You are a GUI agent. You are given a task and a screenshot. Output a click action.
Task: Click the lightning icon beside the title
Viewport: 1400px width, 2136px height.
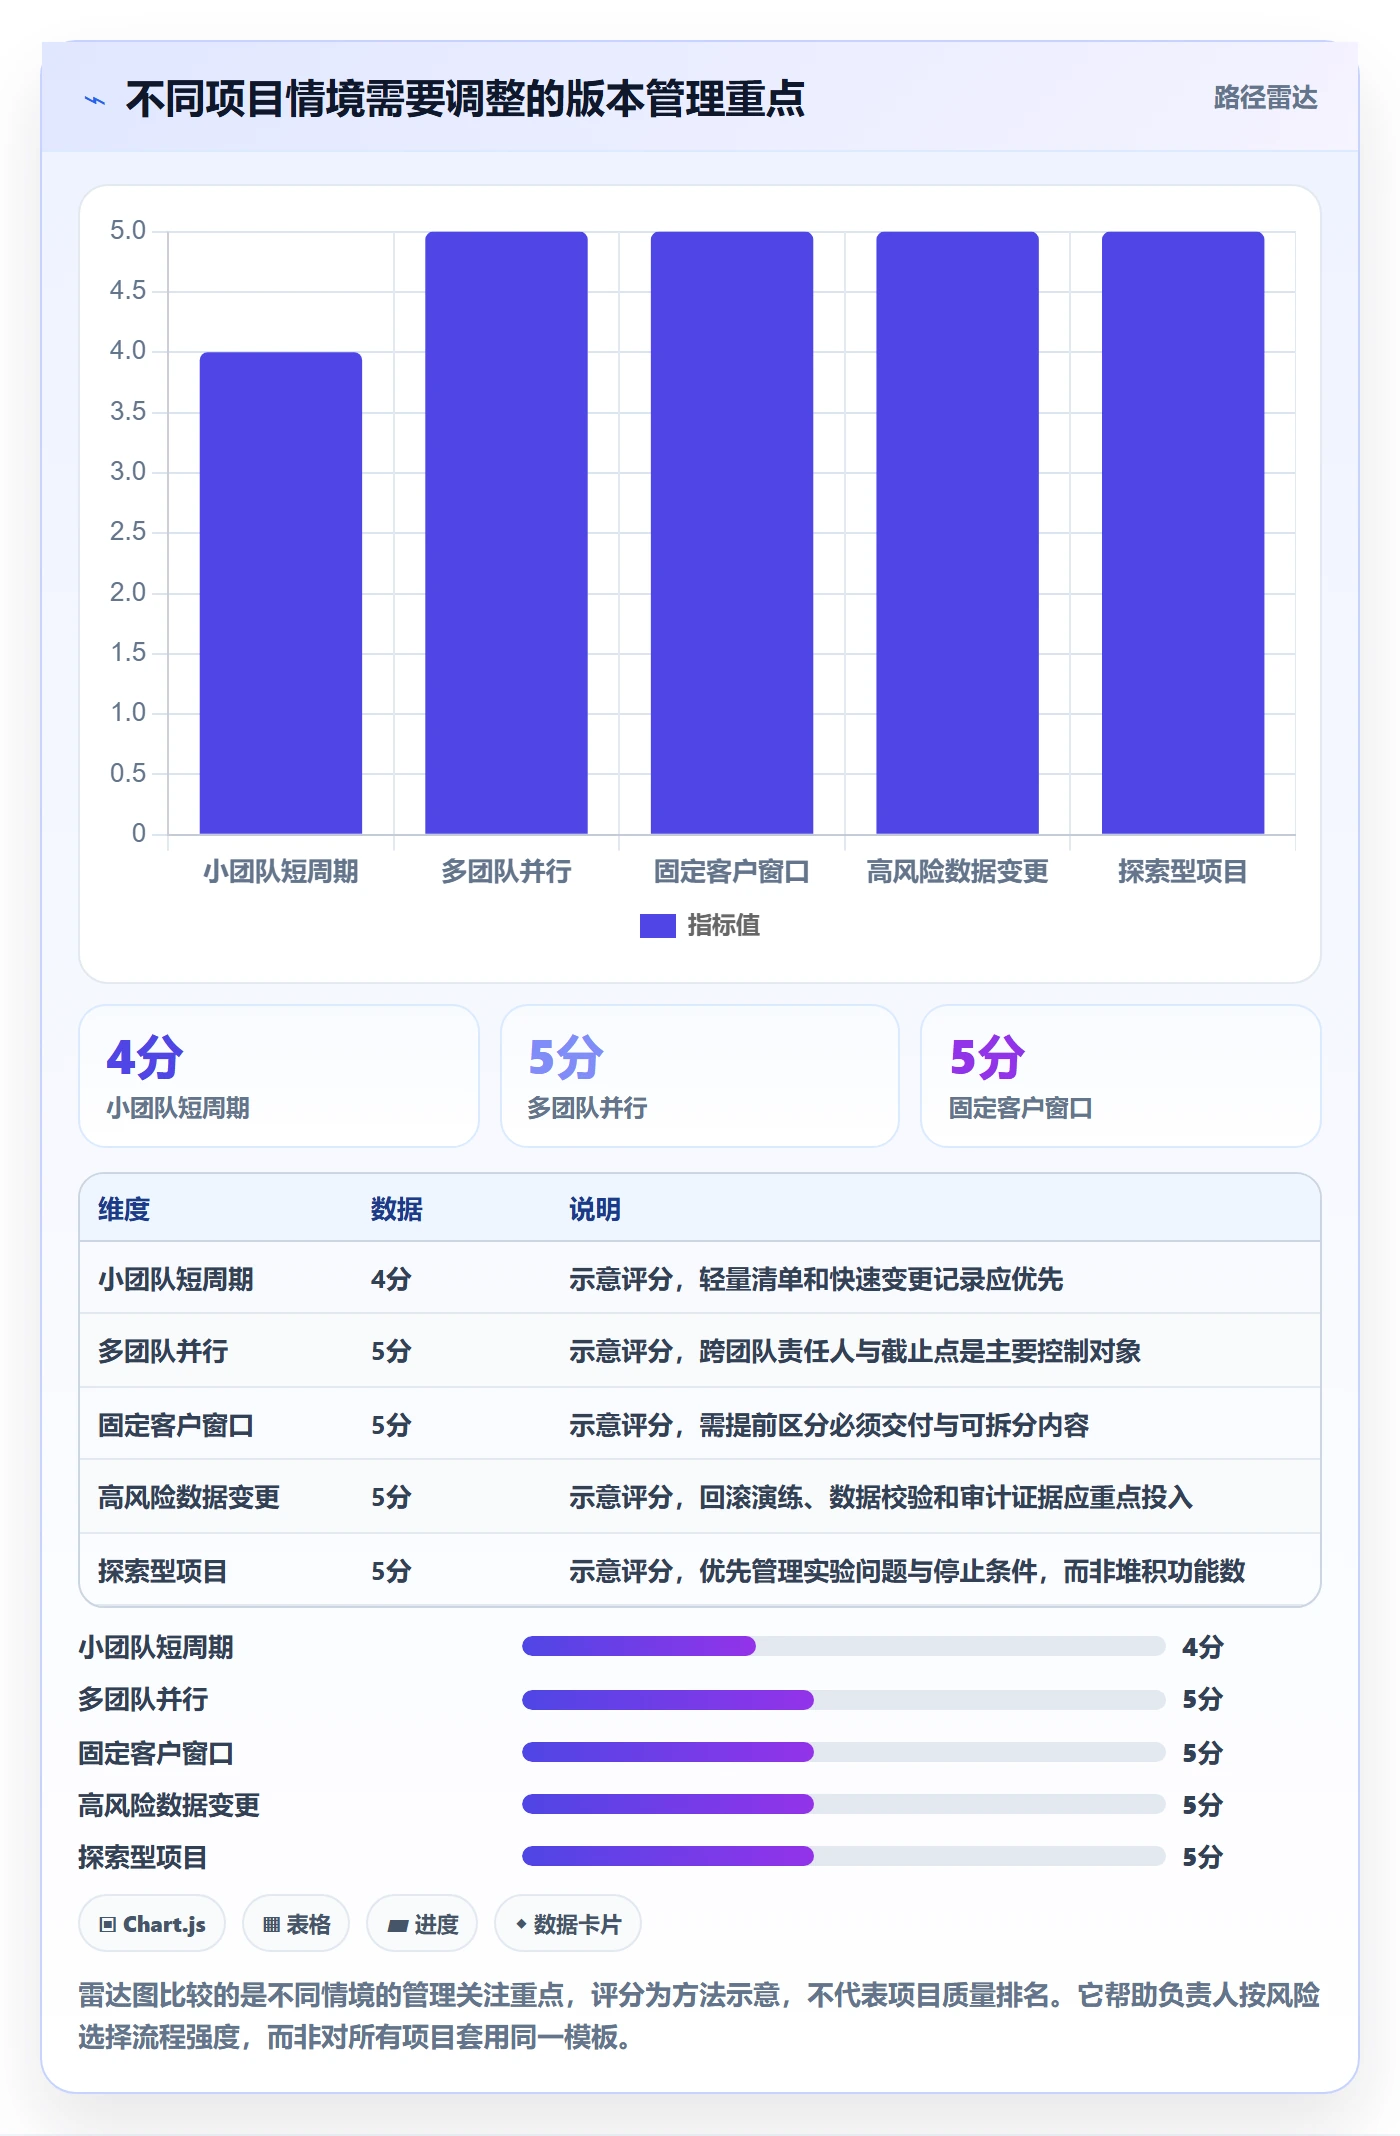[x=95, y=100]
